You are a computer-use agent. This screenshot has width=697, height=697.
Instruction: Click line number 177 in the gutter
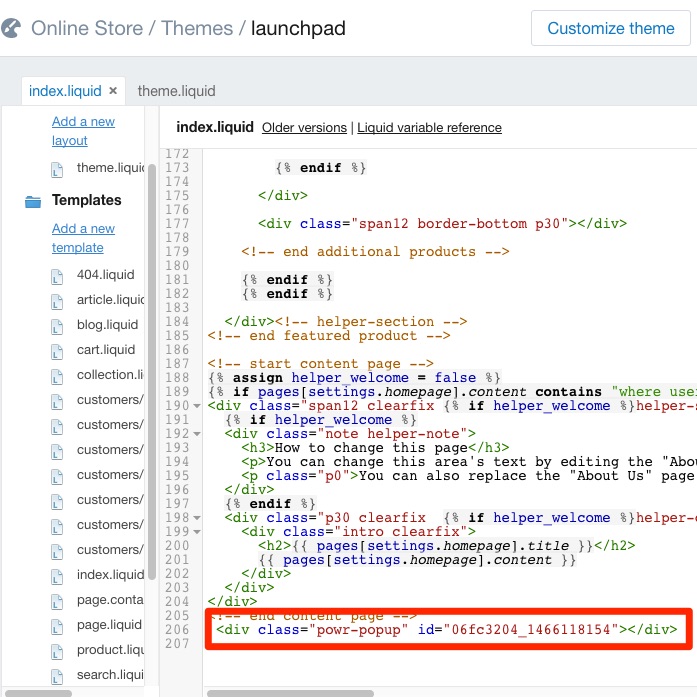tap(177, 224)
